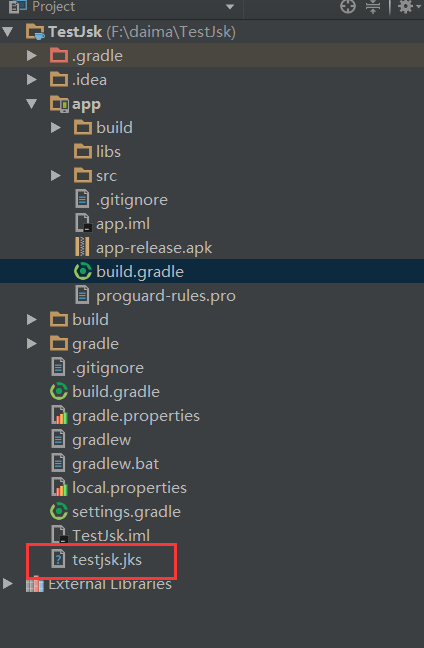Select app-release.apk file
Image resolution: width=424 pixels, height=648 pixels.
[154, 248]
